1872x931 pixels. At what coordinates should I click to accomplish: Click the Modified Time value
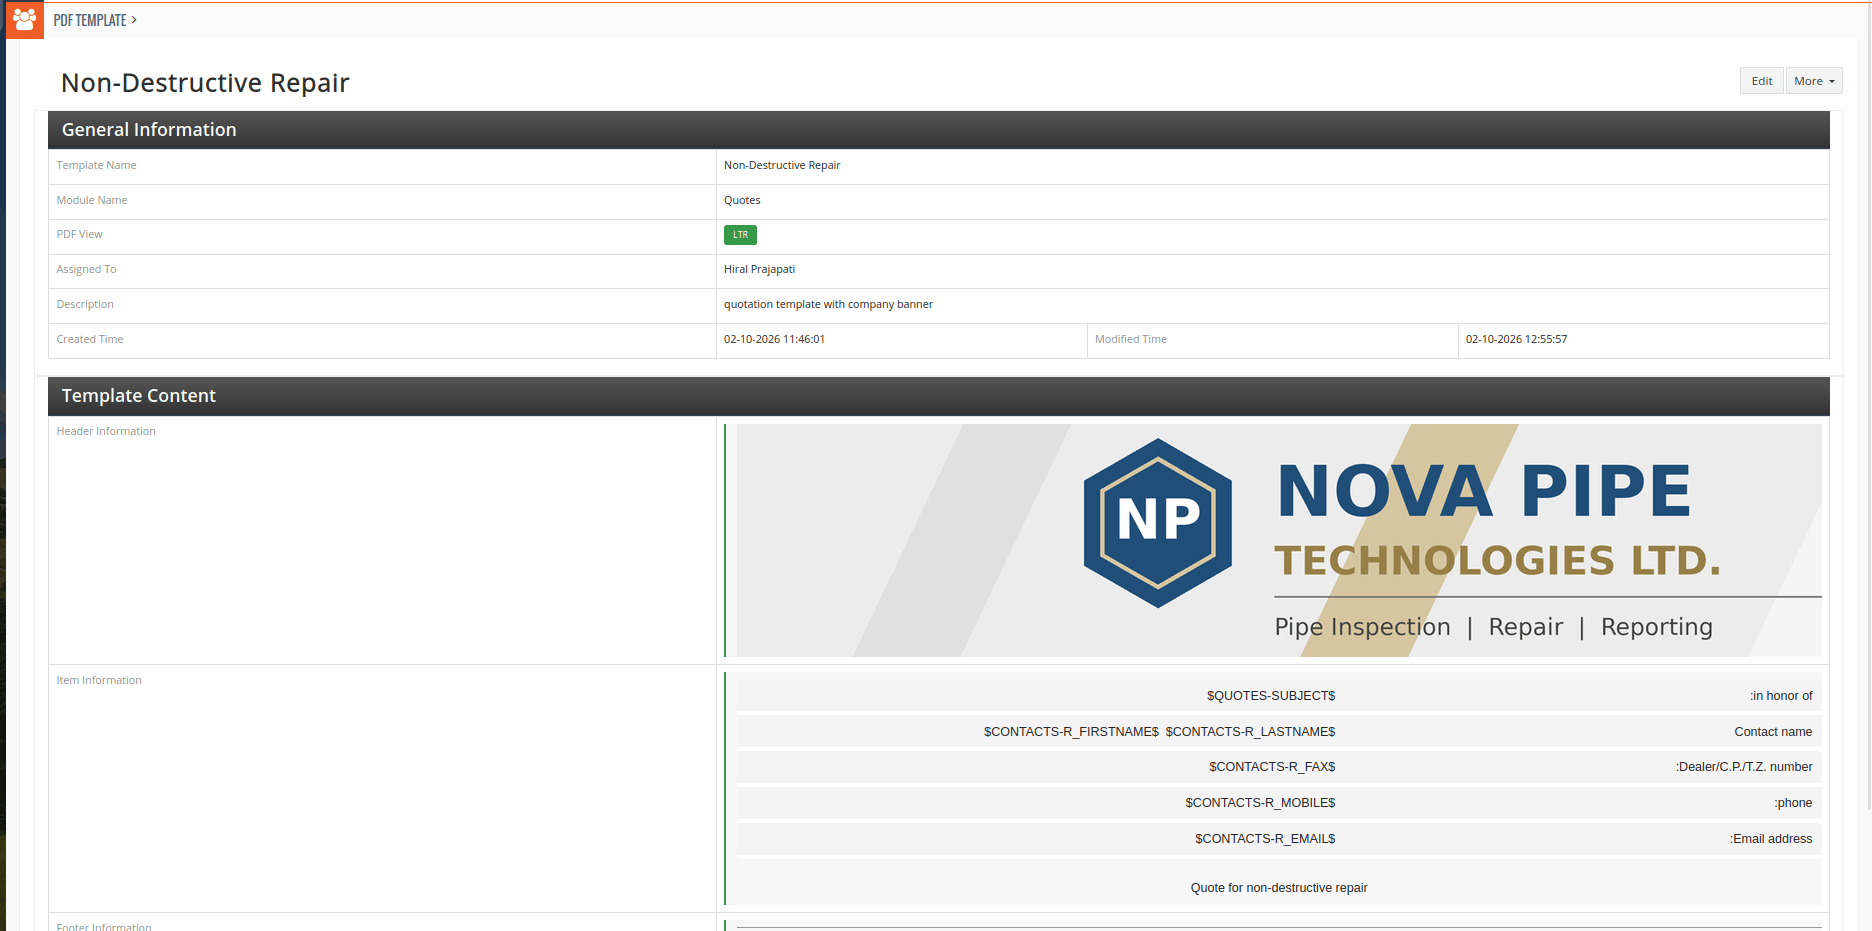pyautogui.click(x=1516, y=340)
